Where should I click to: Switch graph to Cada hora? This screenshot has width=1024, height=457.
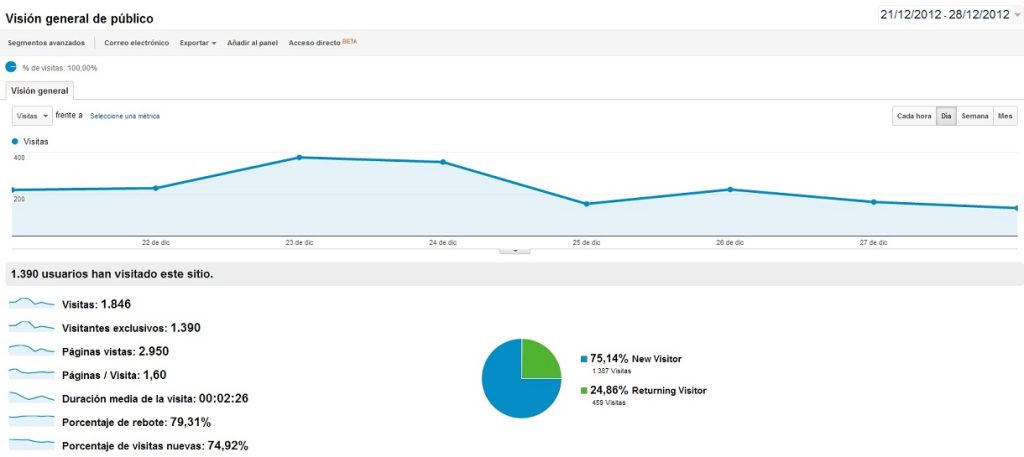[914, 116]
